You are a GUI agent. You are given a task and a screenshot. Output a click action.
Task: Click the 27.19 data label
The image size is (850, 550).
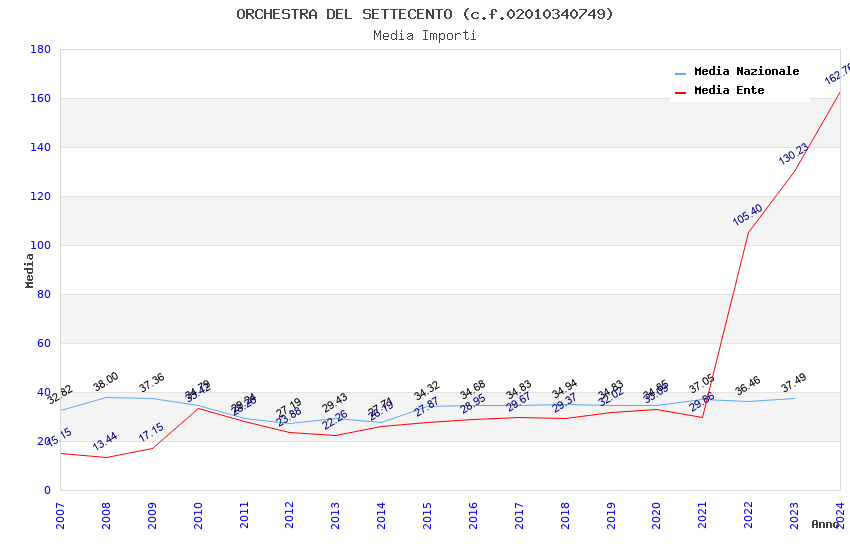coord(288,407)
